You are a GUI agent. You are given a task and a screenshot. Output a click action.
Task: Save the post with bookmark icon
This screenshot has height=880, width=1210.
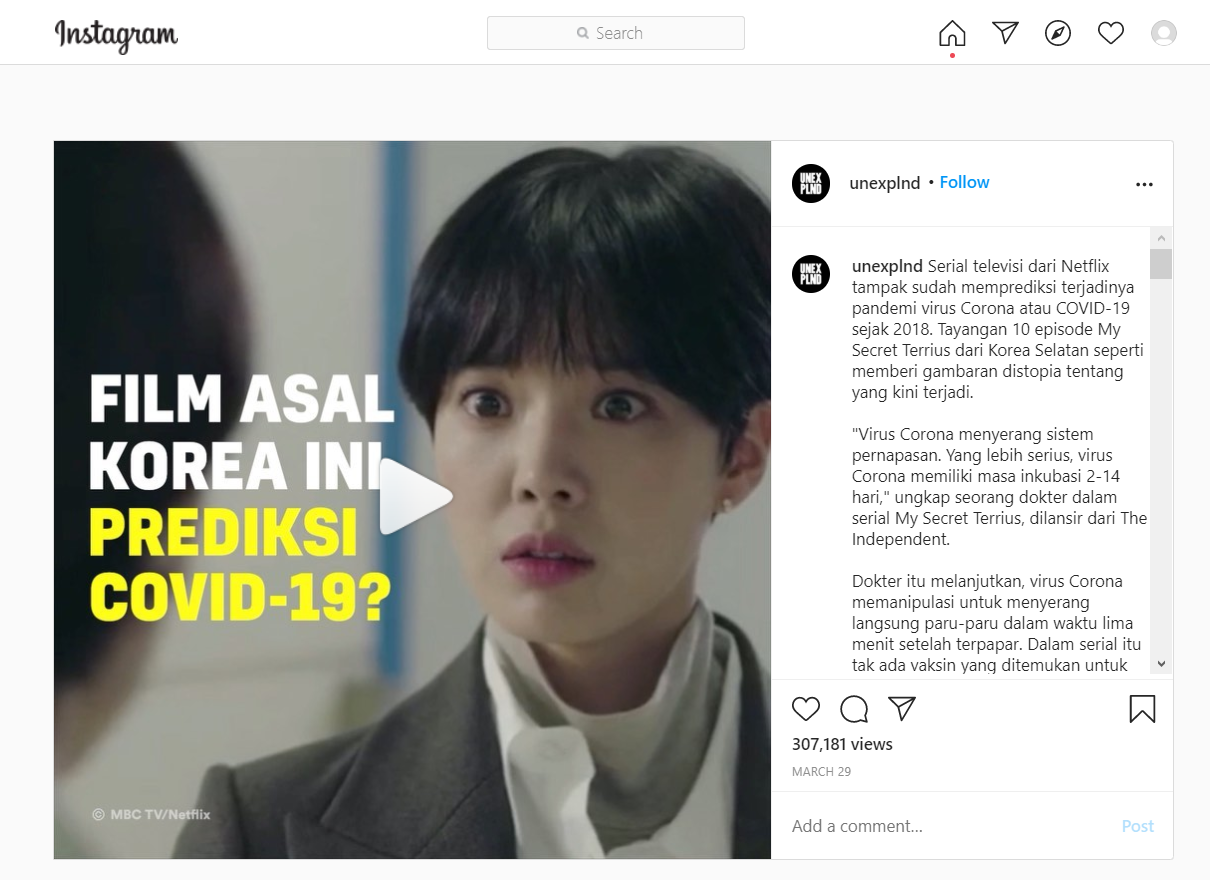(1142, 709)
